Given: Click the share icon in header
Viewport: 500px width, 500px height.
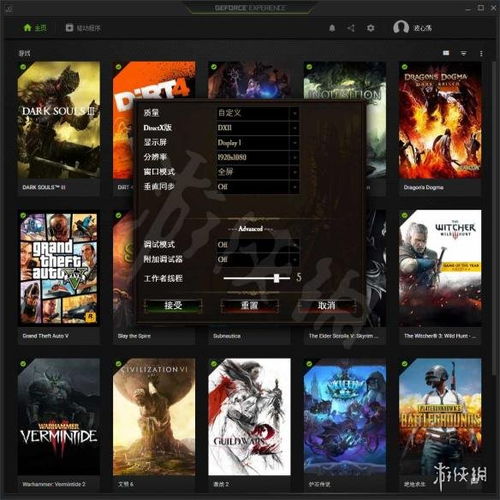Looking at the screenshot, I should [351, 28].
